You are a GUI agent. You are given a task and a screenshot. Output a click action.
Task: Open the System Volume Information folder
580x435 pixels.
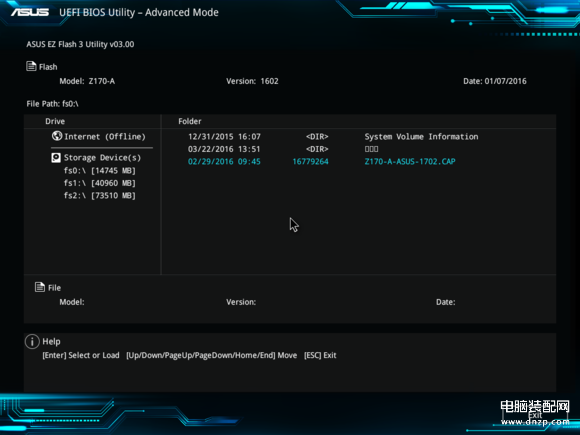(421, 136)
